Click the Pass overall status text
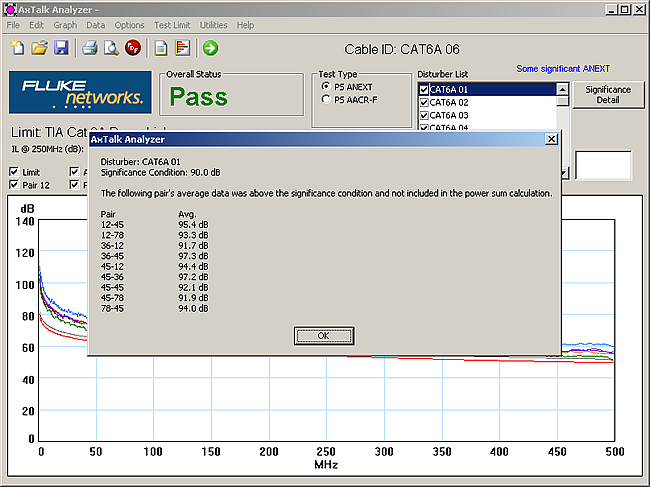The width and height of the screenshot is (650, 487). 199,97
